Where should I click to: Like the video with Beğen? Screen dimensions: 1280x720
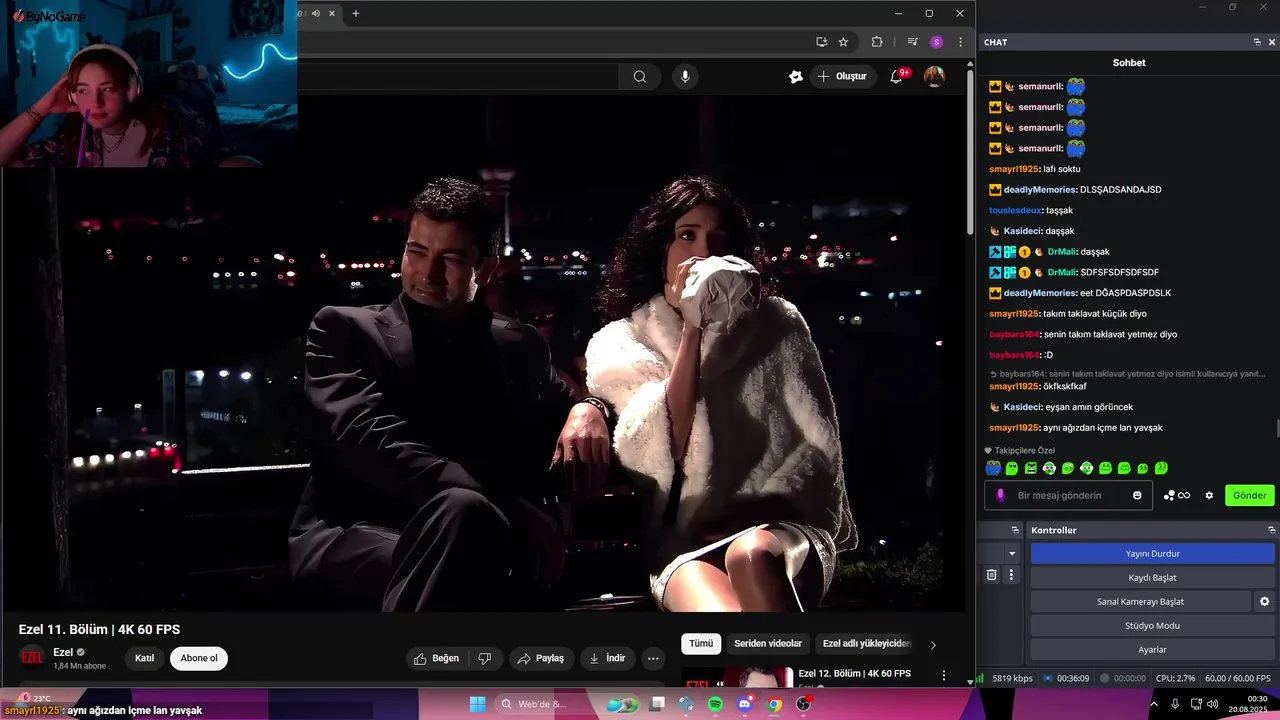437,658
